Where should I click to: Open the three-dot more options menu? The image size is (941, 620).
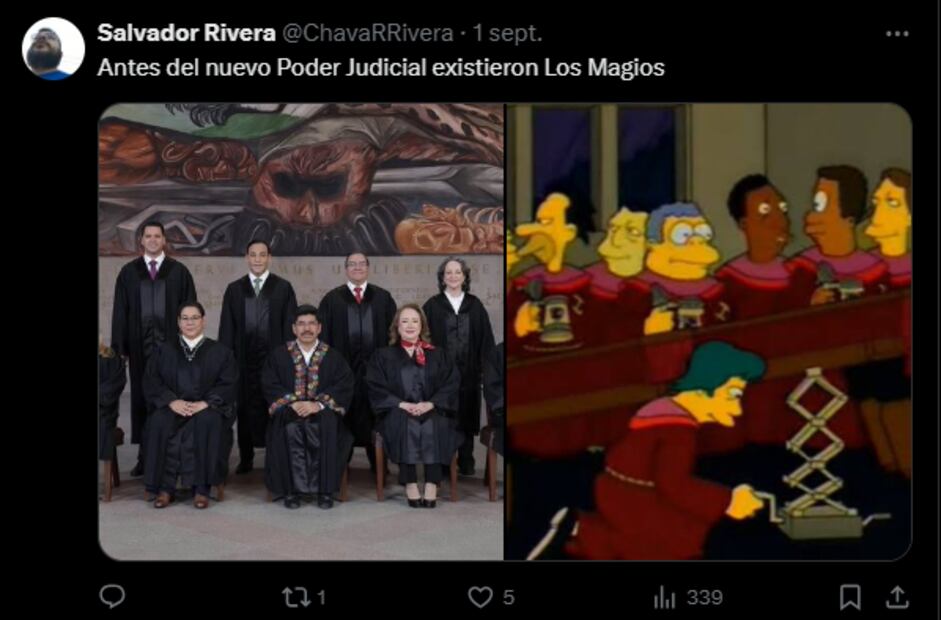tap(897, 34)
